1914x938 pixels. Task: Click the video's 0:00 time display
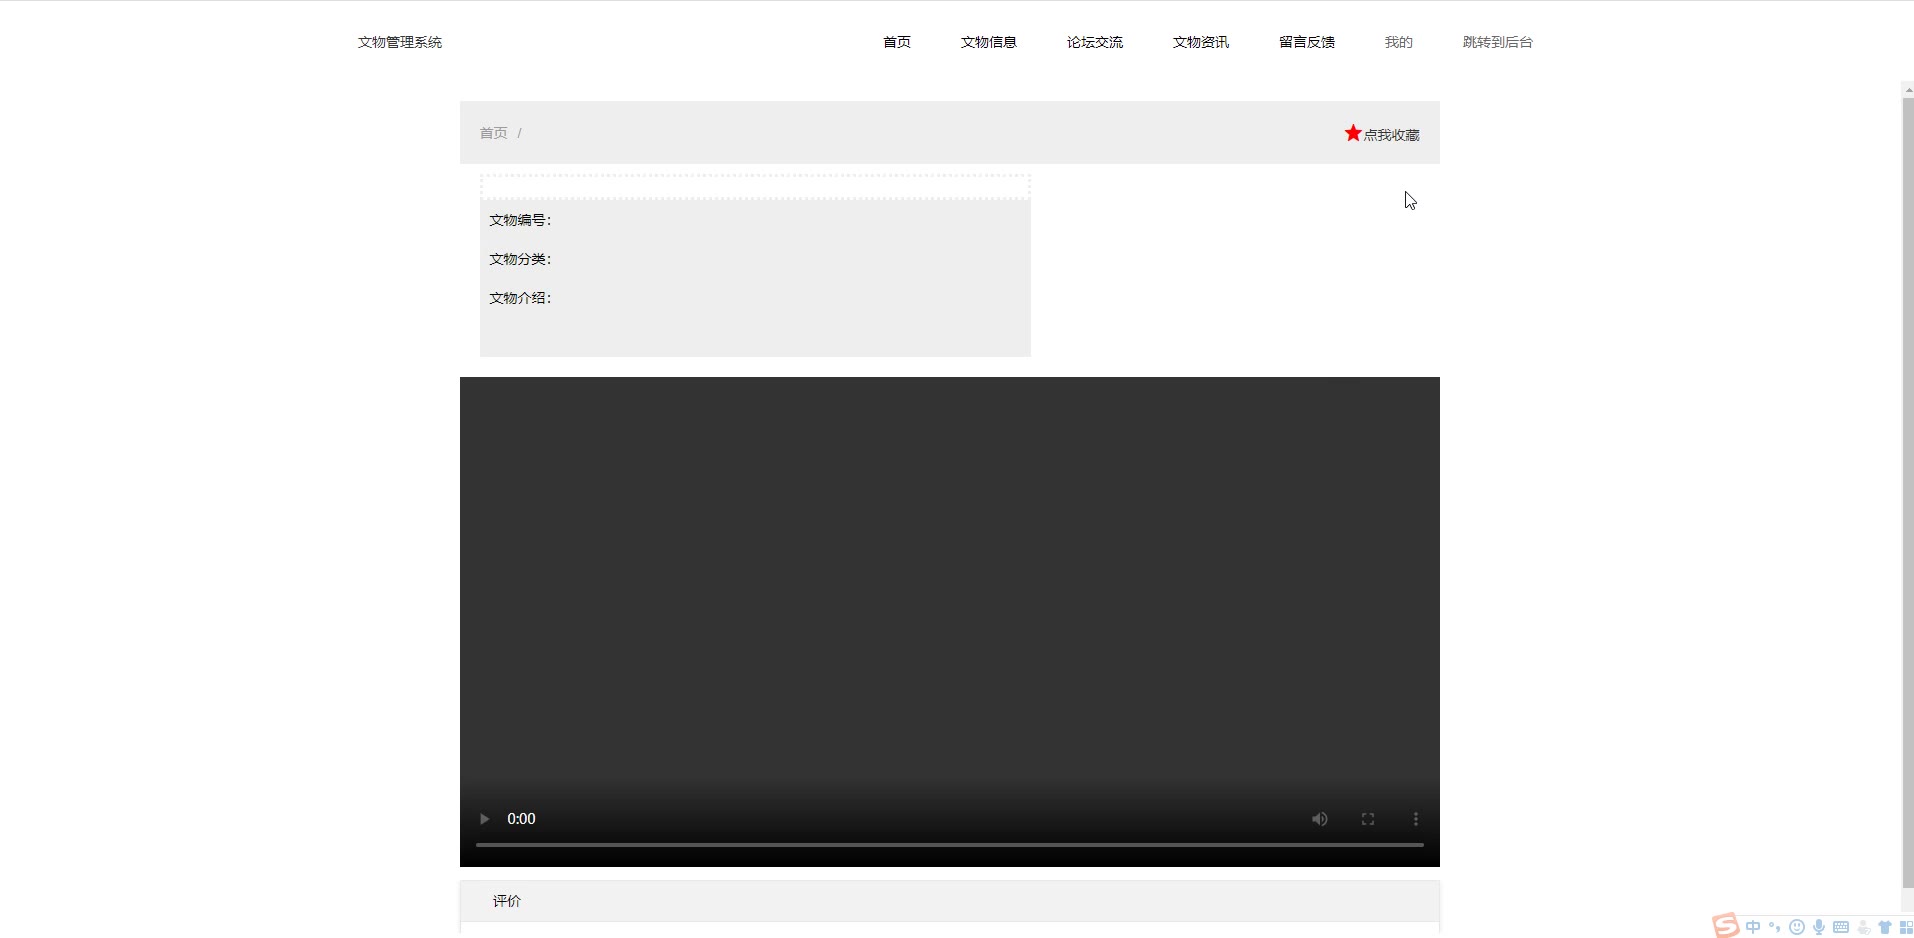(521, 819)
